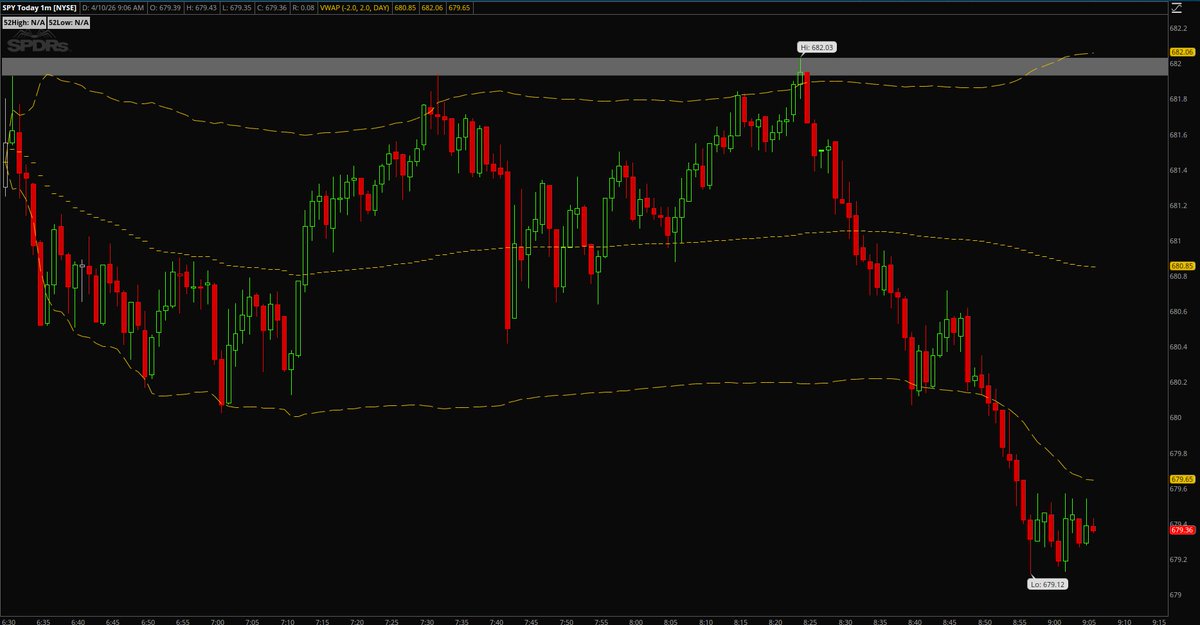Click the R: 0.08 range value
This screenshot has height=625, width=1200.
pyautogui.click(x=303, y=8)
